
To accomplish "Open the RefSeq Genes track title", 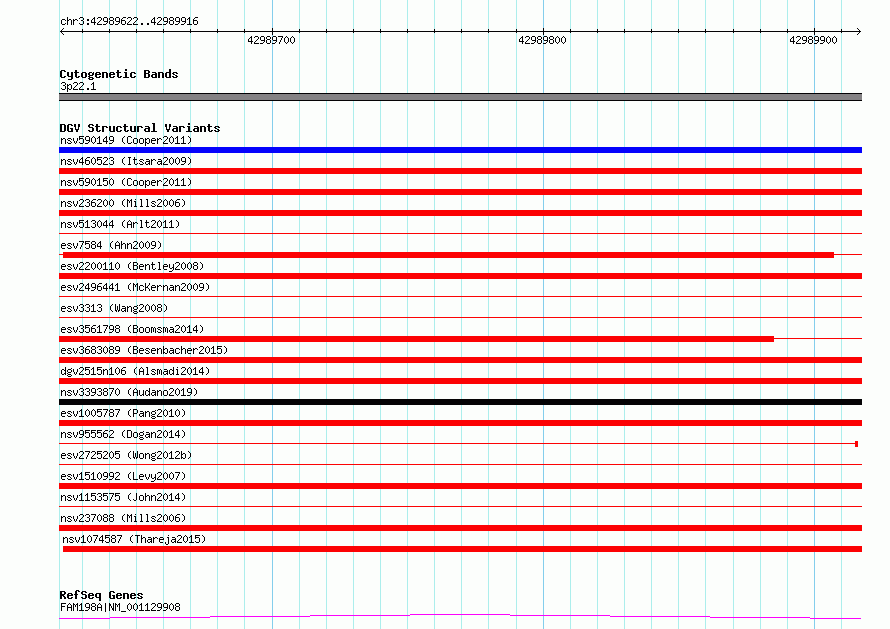I will [101, 595].
